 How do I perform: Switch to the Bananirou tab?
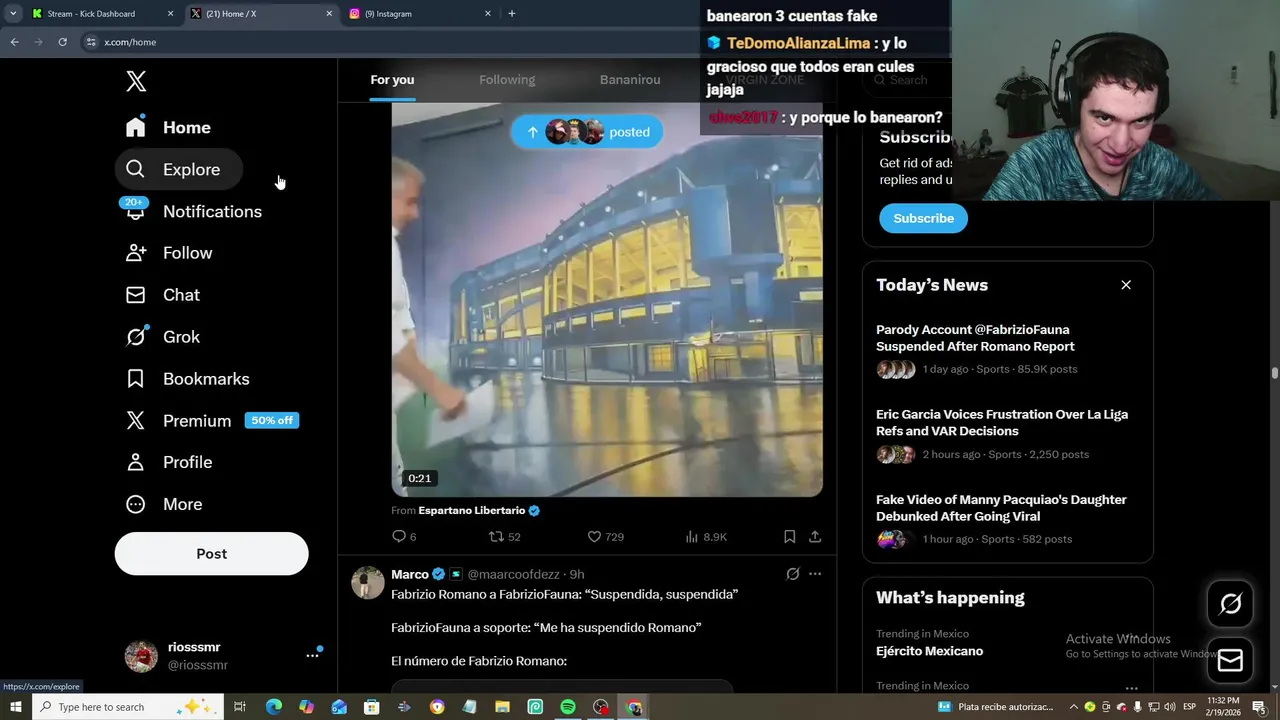click(630, 80)
